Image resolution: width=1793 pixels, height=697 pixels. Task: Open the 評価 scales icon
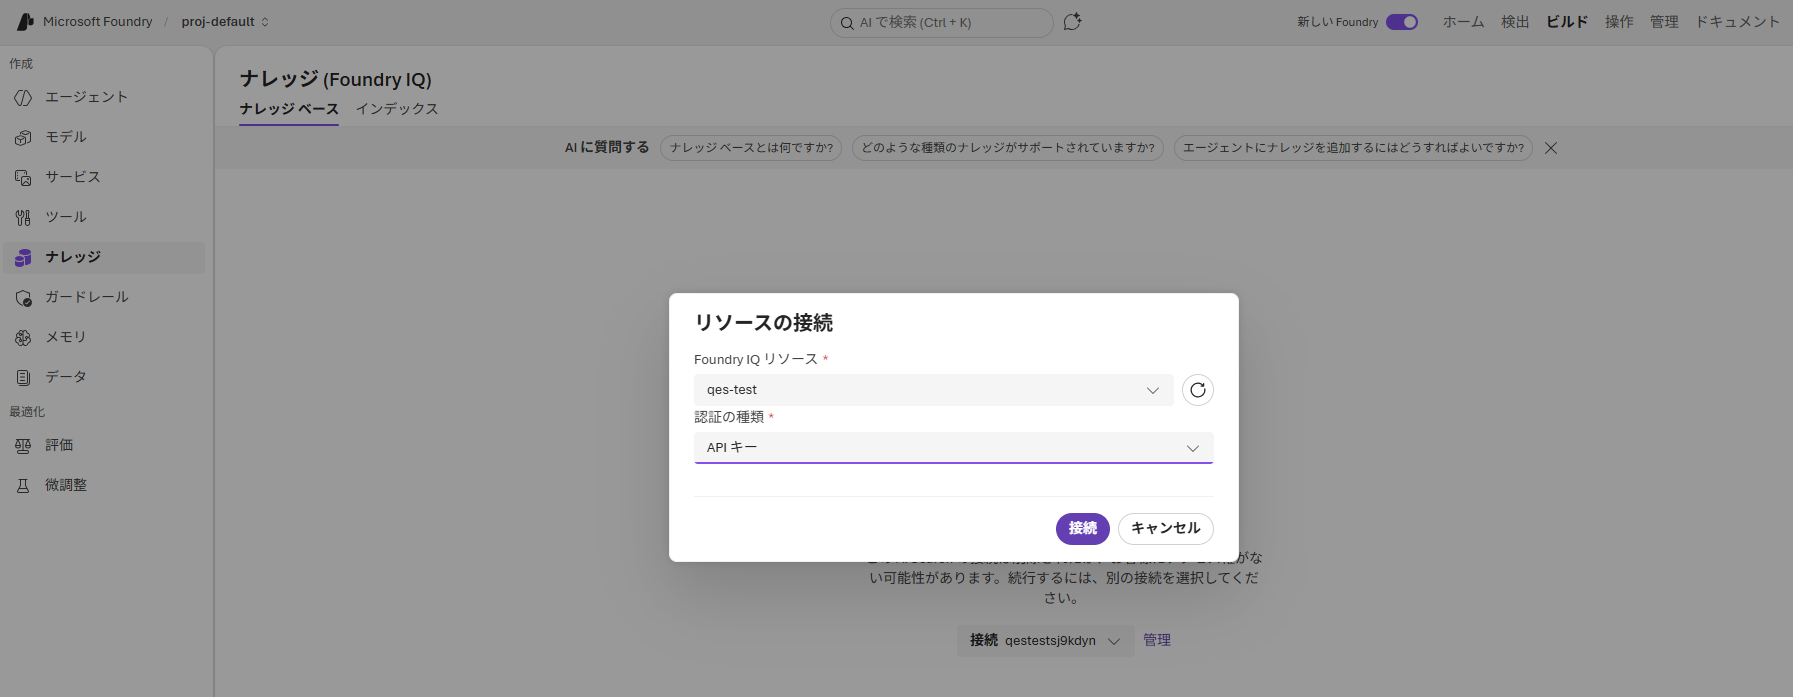click(23, 445)
